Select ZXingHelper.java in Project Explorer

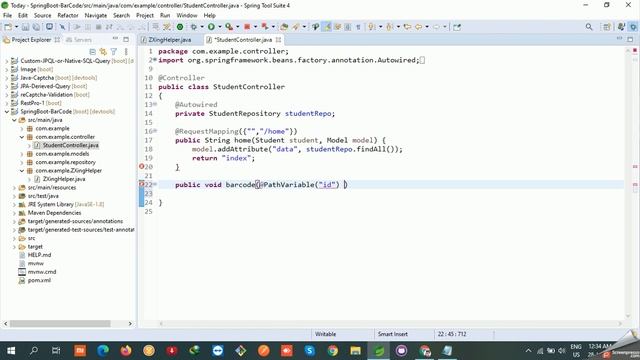[x=64, y=179]
